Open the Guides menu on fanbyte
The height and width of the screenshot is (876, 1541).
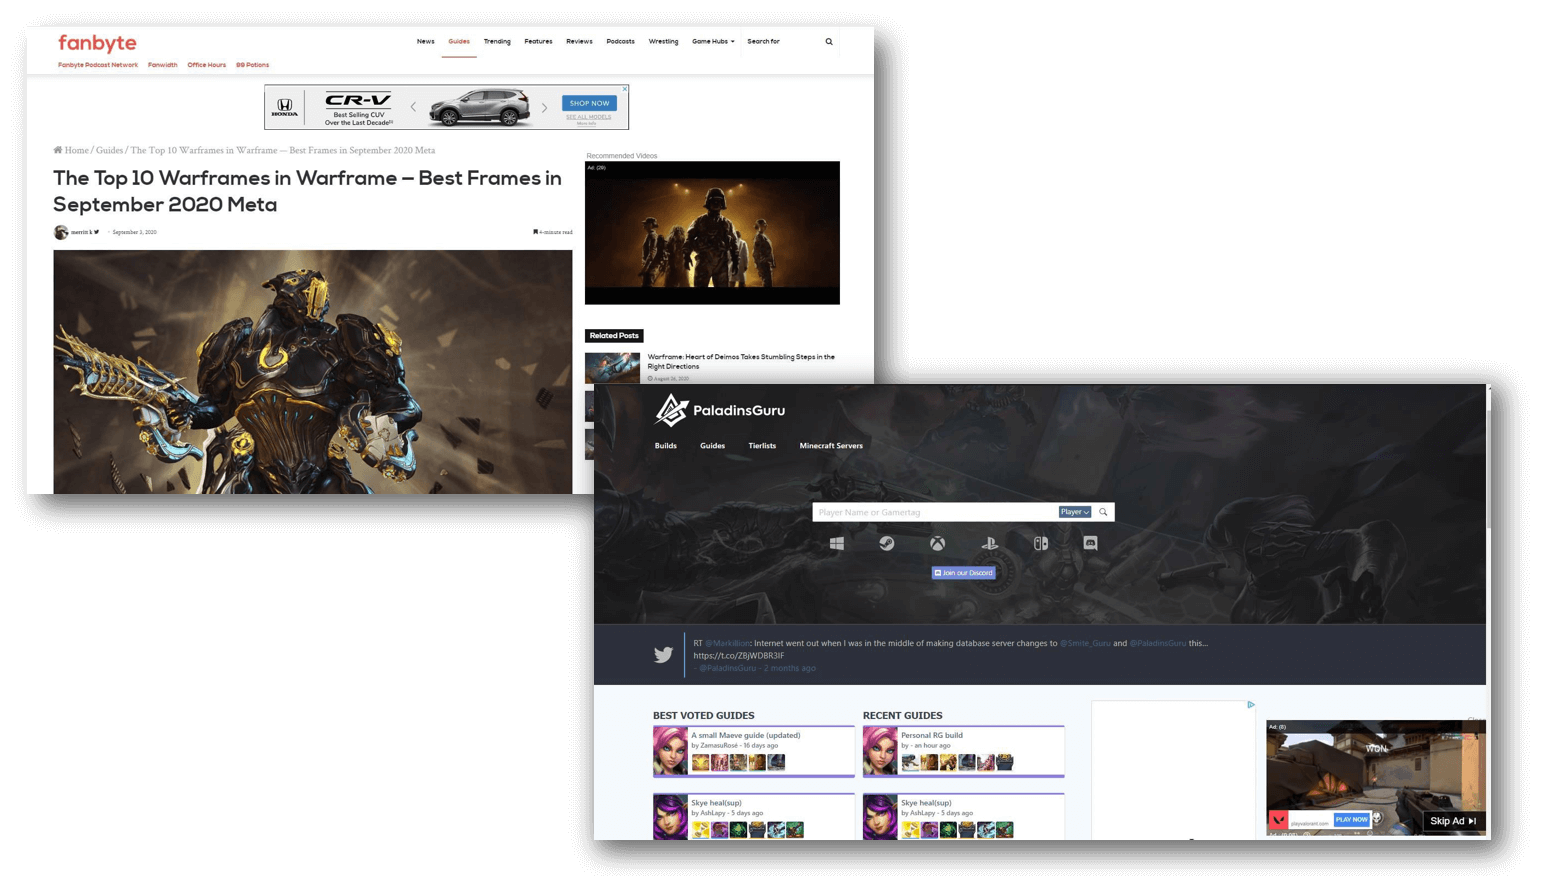point(459,42)
